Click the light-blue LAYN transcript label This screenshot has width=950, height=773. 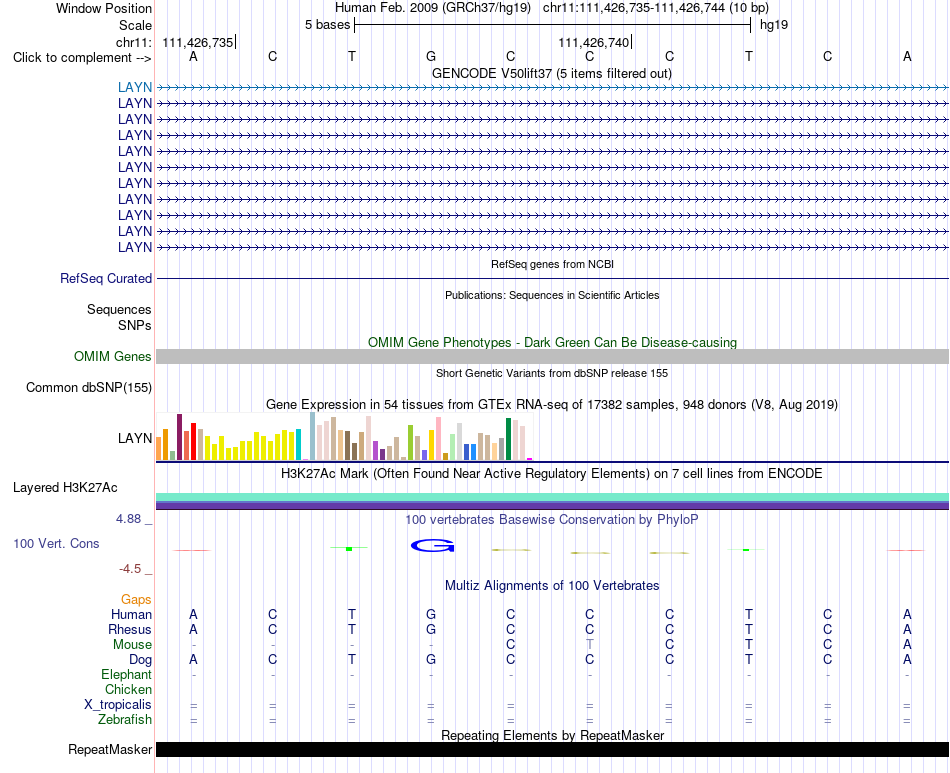pyautogui.click(x=135, y=87)
